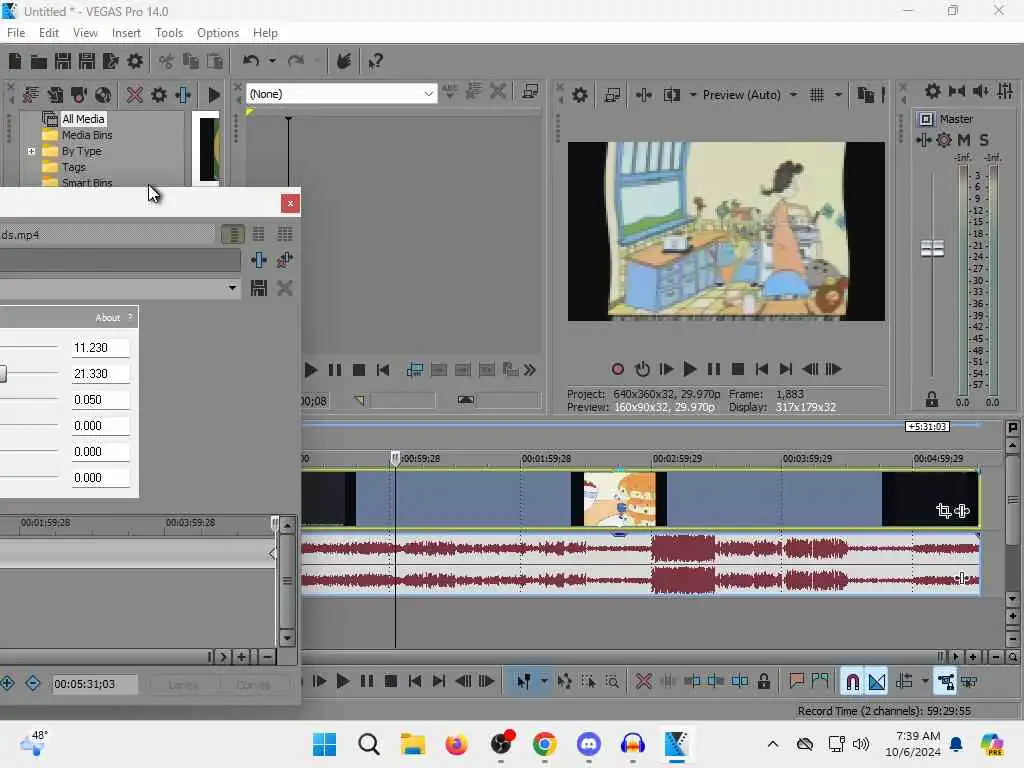
Task: Select the Normal Edit tool in timeline toolbar
Action: pyautogui.click(x=524, y=682)
